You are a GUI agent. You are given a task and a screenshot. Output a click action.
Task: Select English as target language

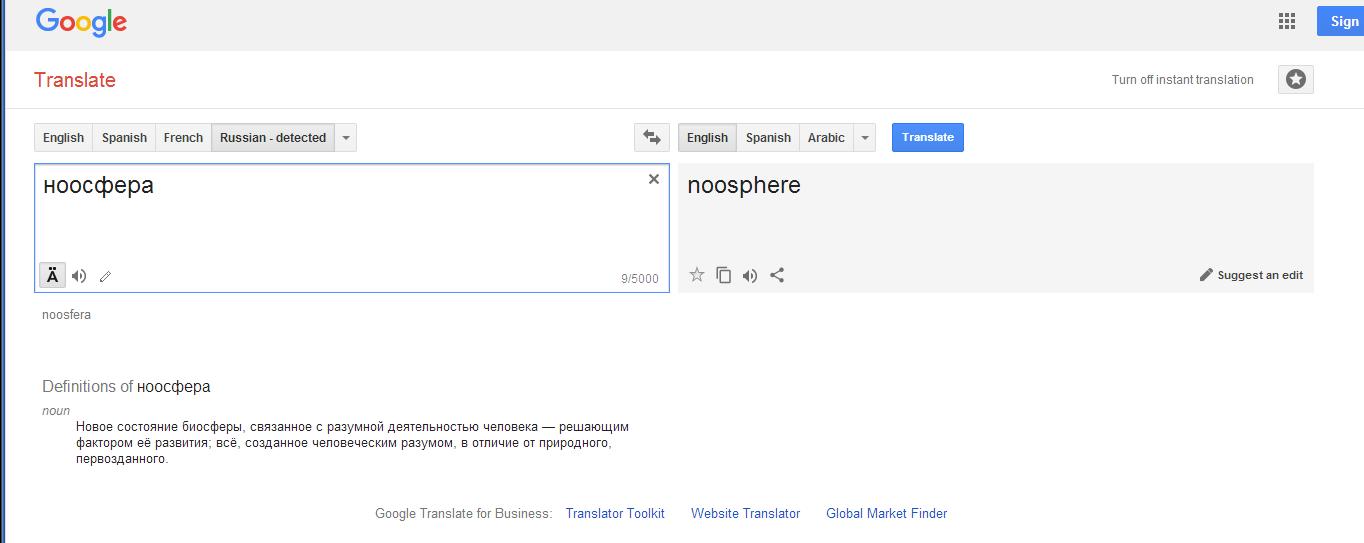click(x=708, y=138)
